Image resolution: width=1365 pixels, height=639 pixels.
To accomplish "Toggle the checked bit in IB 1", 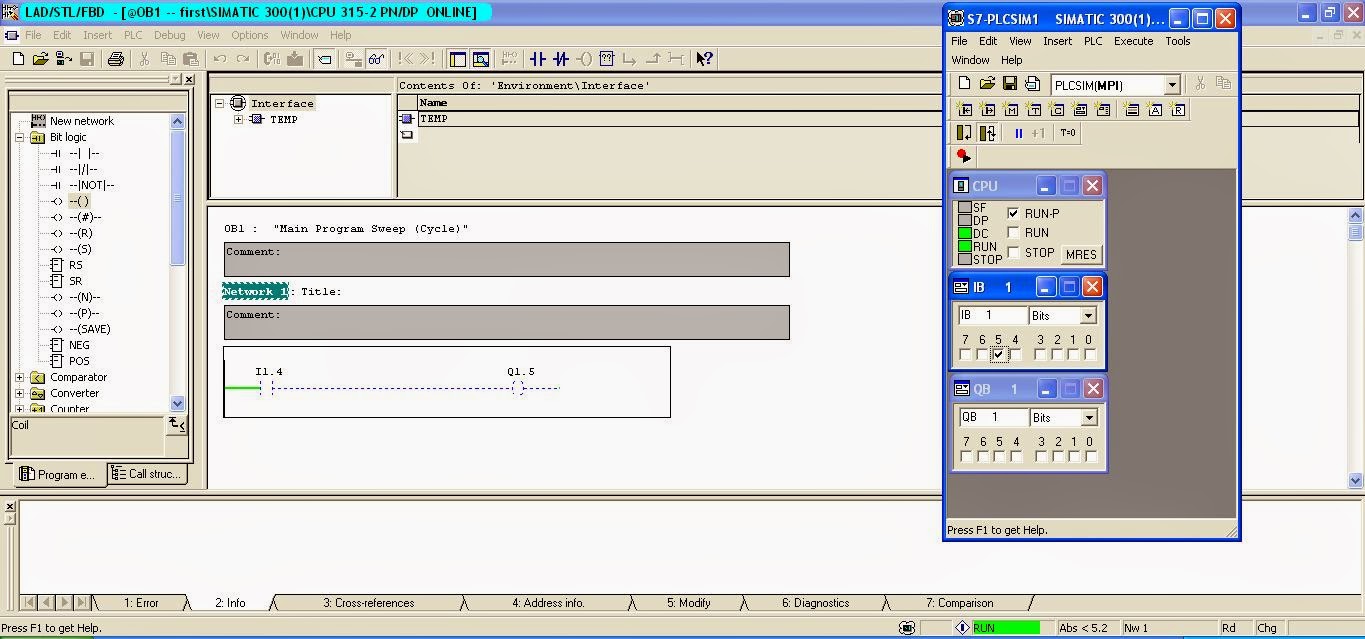I will coord(998,355).
